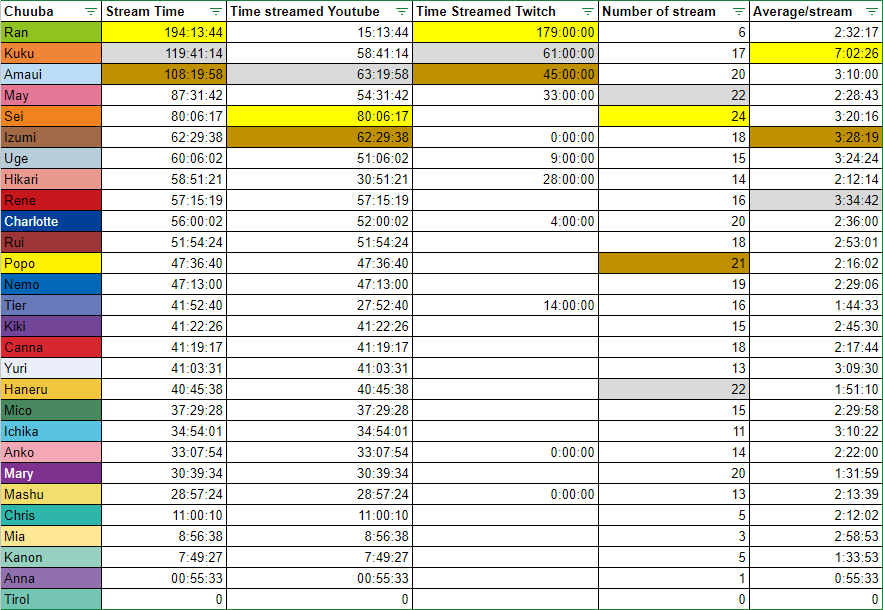
Task: Click the 119:41:14 stream time cell
Action: pyautogui.click(x=164, y=54)
